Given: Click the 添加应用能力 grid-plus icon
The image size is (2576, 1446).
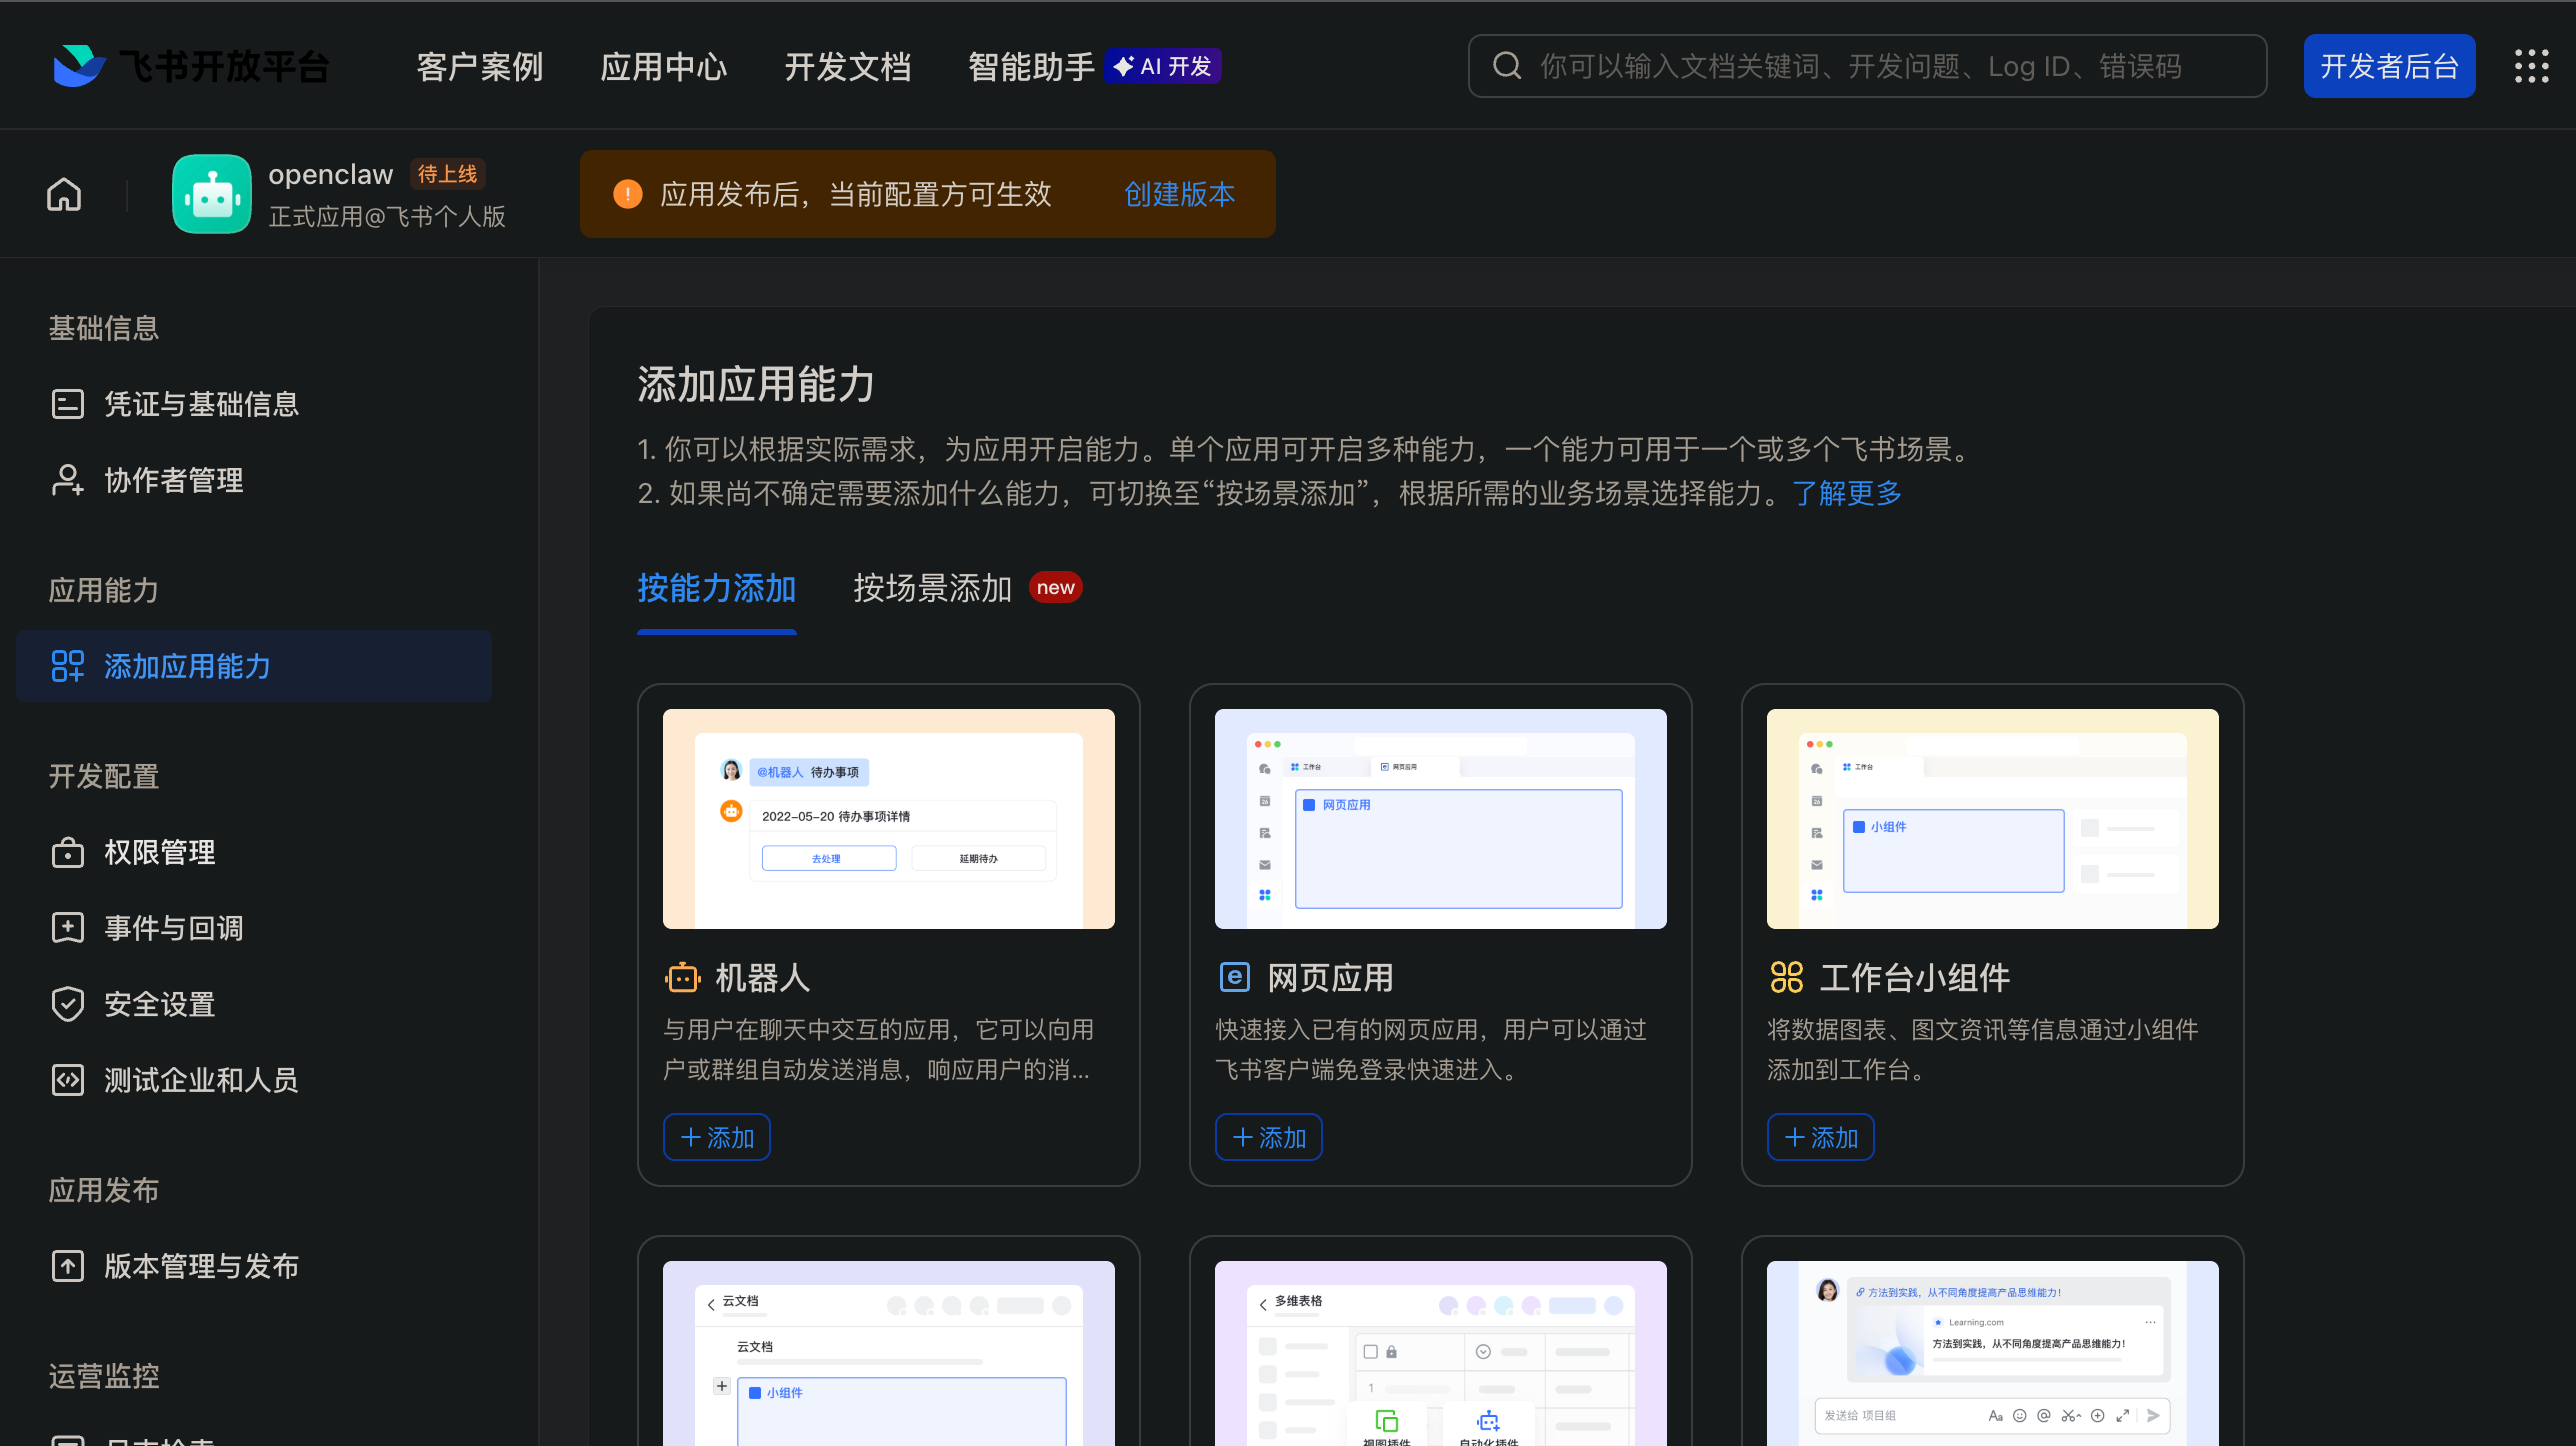Looking at the screenshot, I should (67, 666).
